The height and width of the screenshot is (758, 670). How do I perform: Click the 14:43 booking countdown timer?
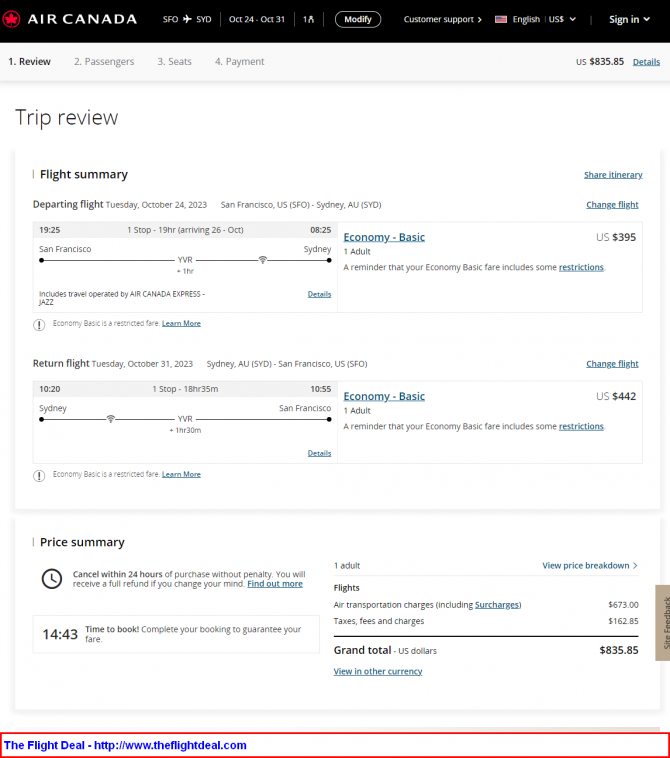(x=60, y=634)
